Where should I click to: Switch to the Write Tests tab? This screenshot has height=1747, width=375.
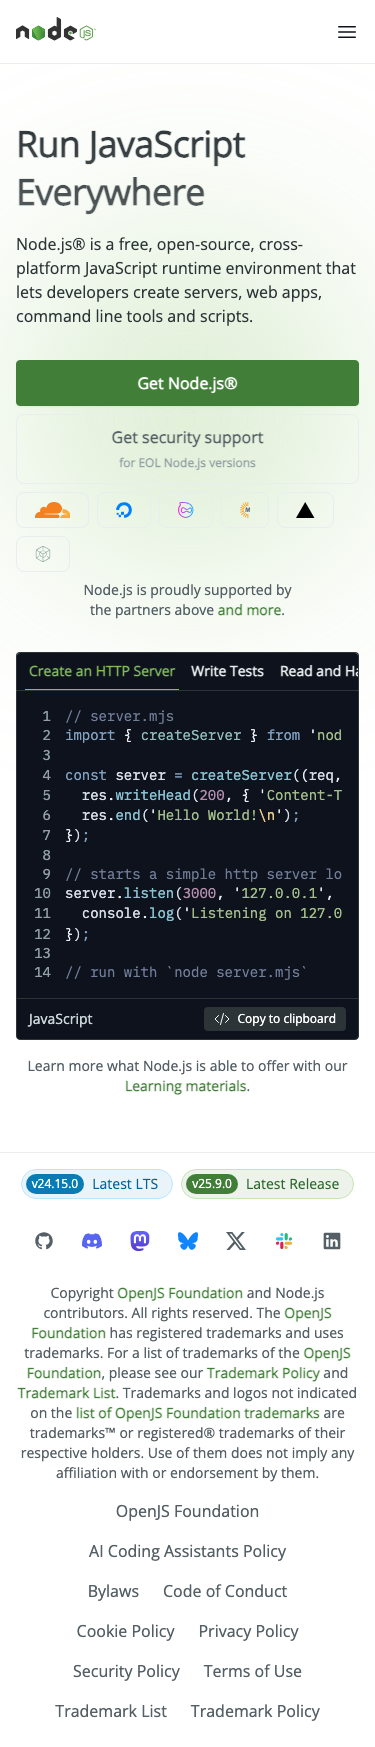coord(227,671)
